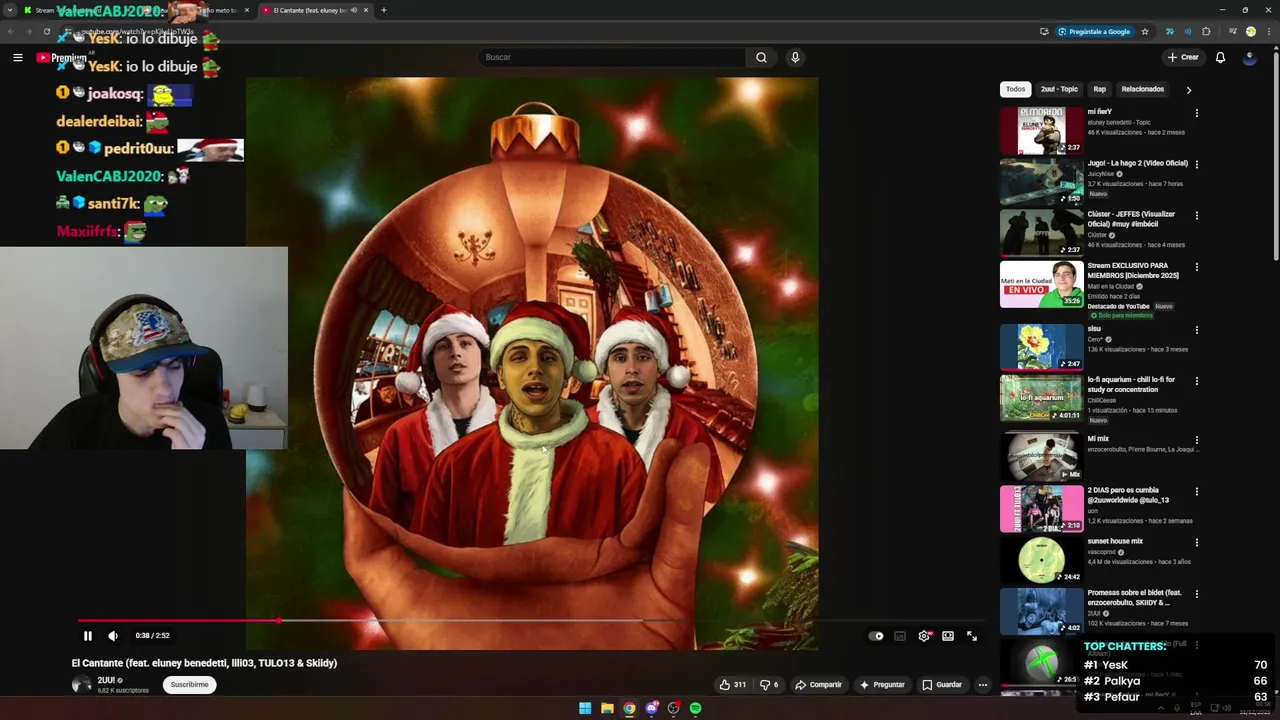Enter fullscreen mode in the player
1280x720 pixels.
[x=972, y=636]
